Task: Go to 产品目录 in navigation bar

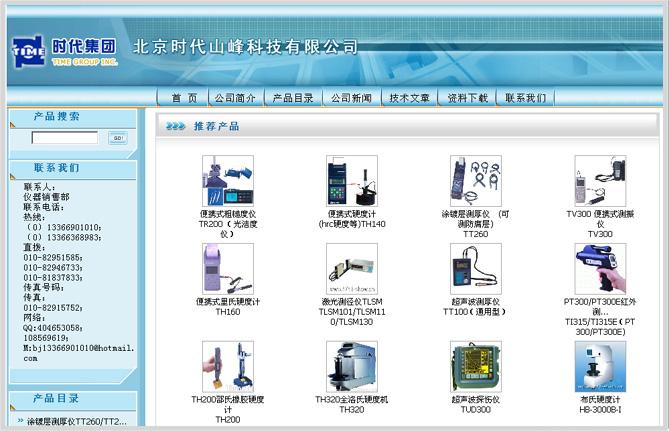Action: pos(293,98)
